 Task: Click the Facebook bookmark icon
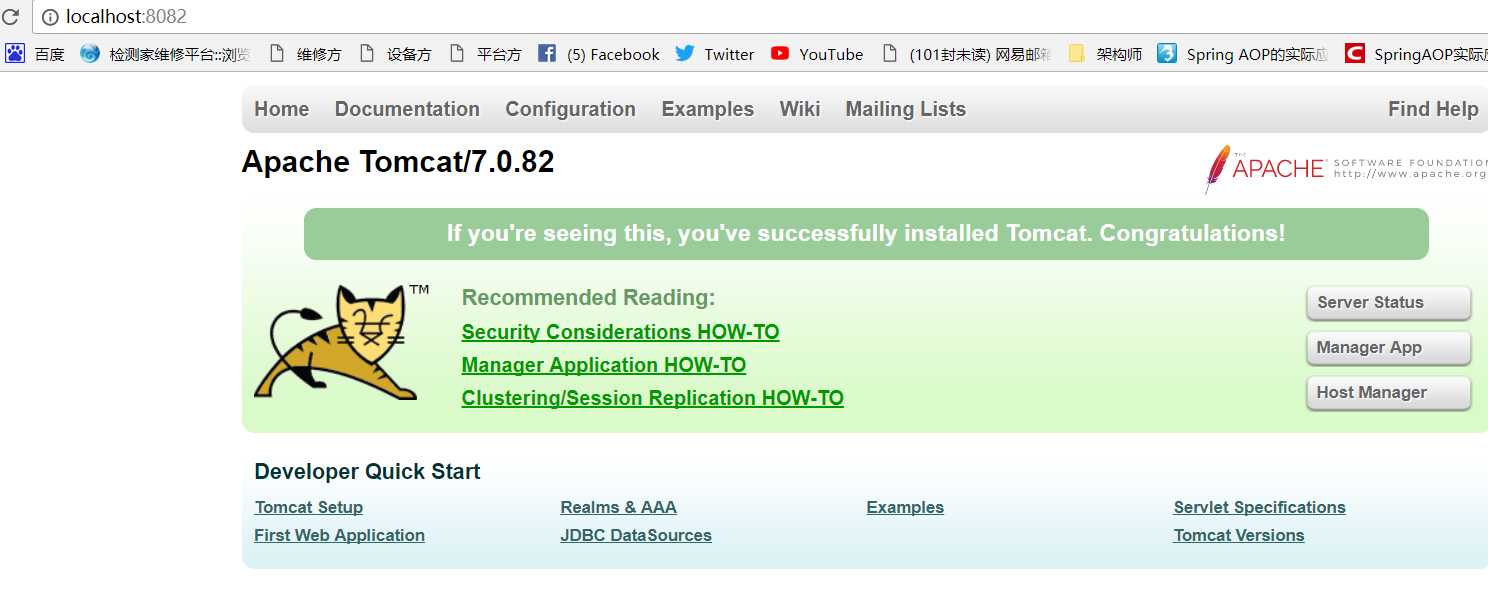pos(547,54)
